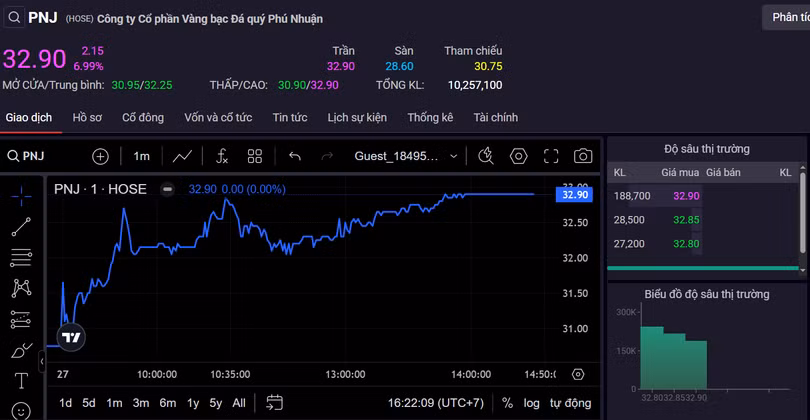Click total volume 10,257,100
Image resolution: width=810 pixels, height=420 pixels.
[475, 85]
